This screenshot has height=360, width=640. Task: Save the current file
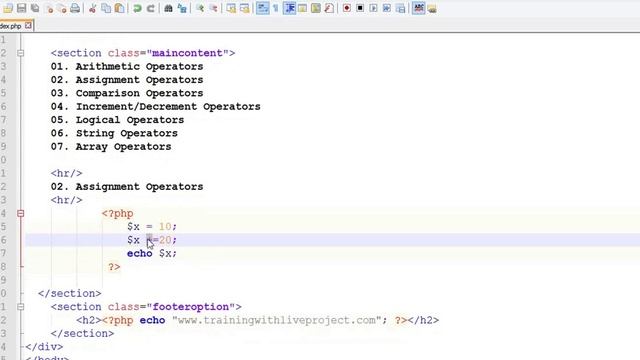pyautogui.click(x=21, y=8)
